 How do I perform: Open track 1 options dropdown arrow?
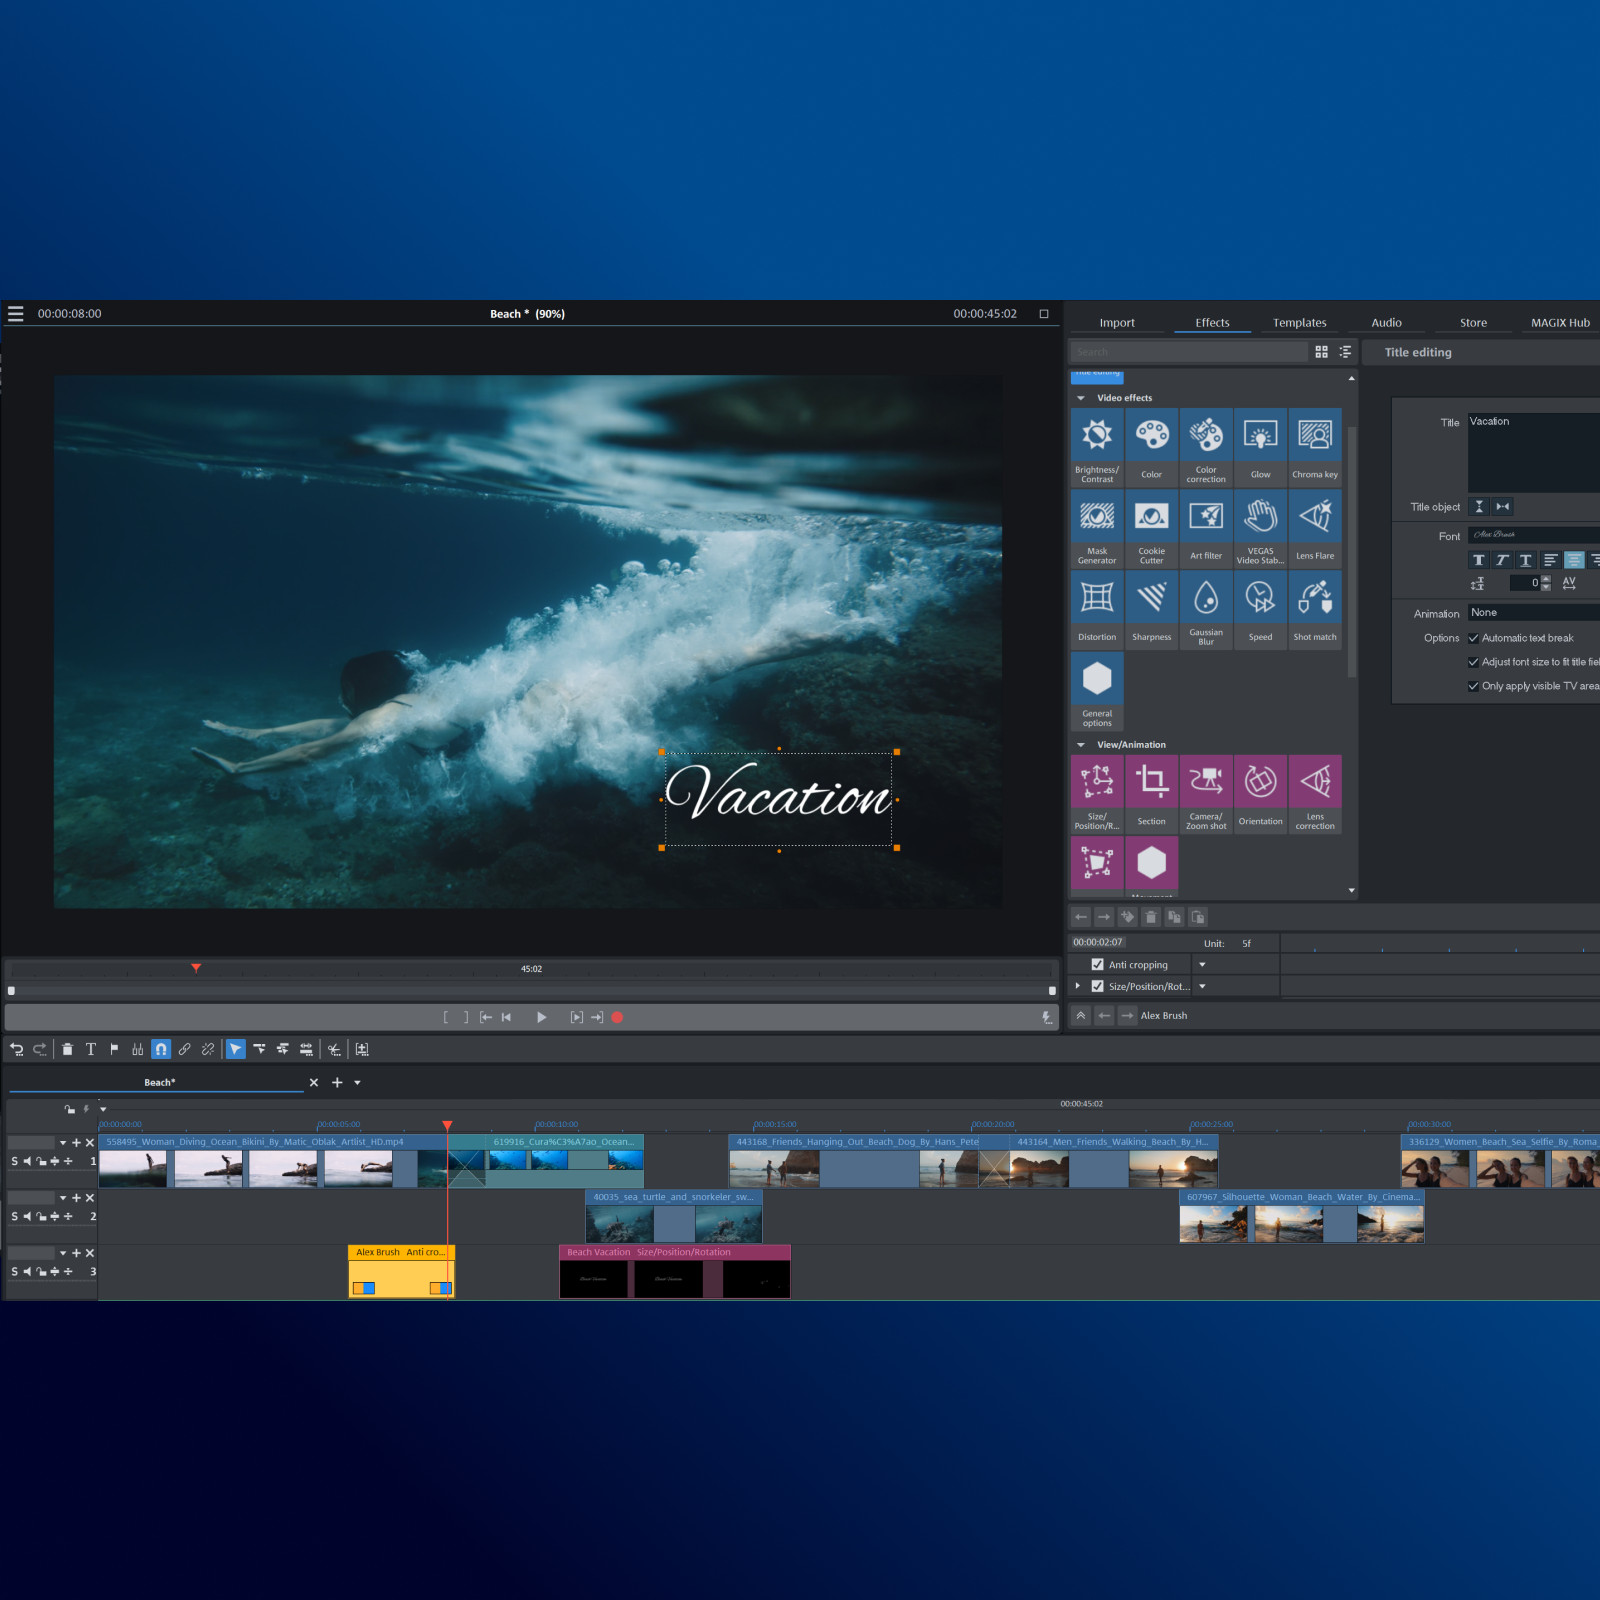63,1143
